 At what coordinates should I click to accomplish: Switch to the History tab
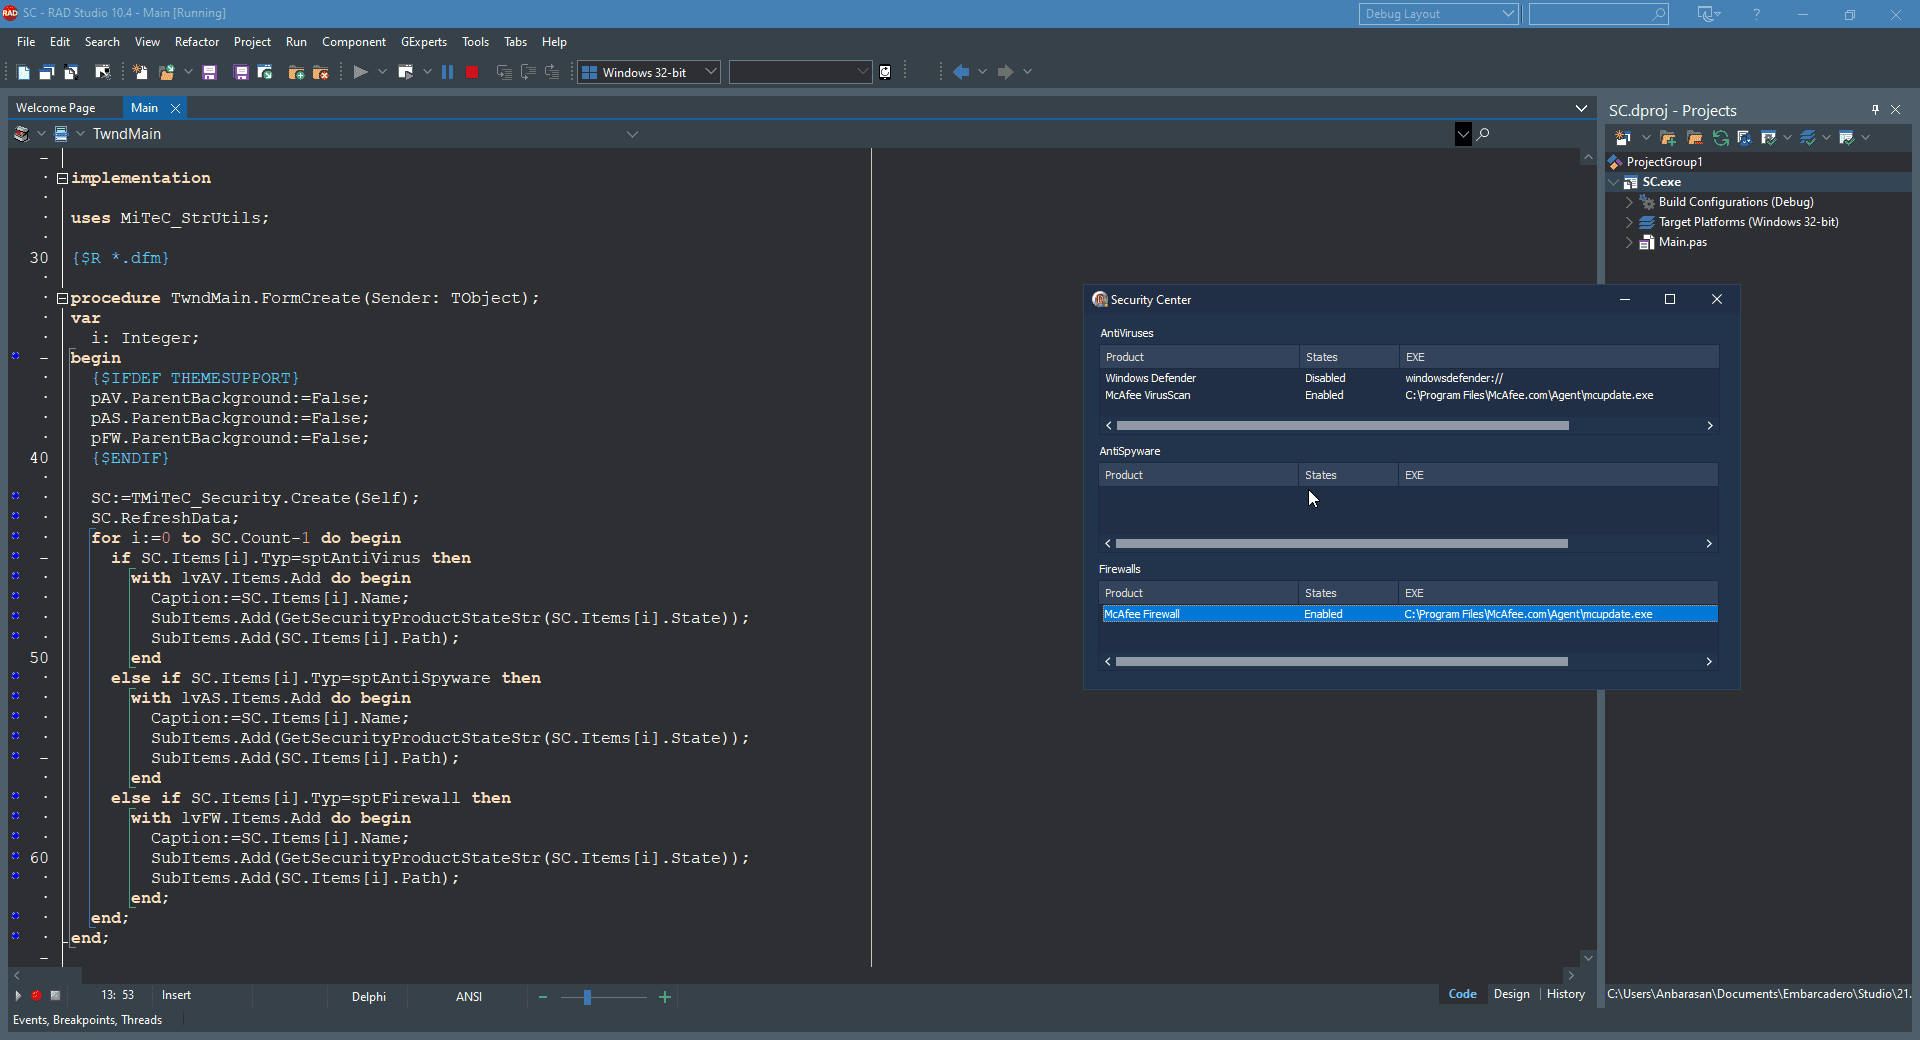[1566, 994]
